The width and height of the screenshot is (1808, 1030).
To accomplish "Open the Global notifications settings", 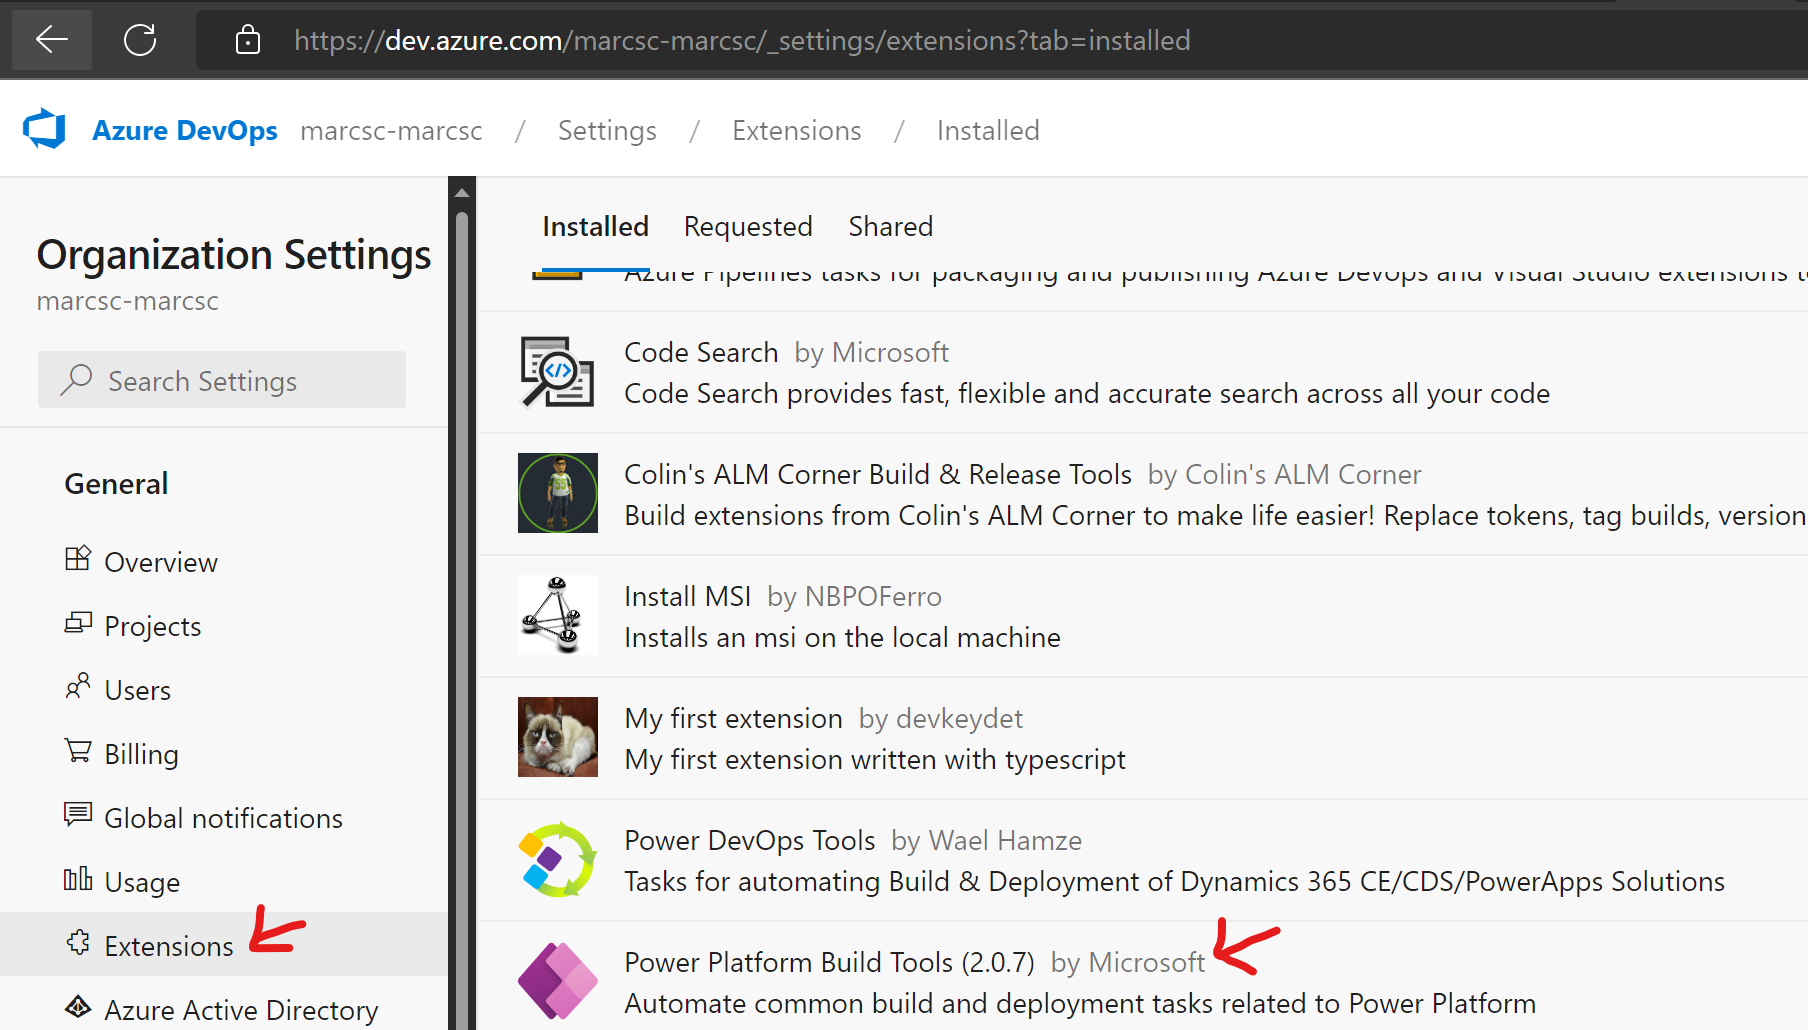I will (x=223, y=817).
